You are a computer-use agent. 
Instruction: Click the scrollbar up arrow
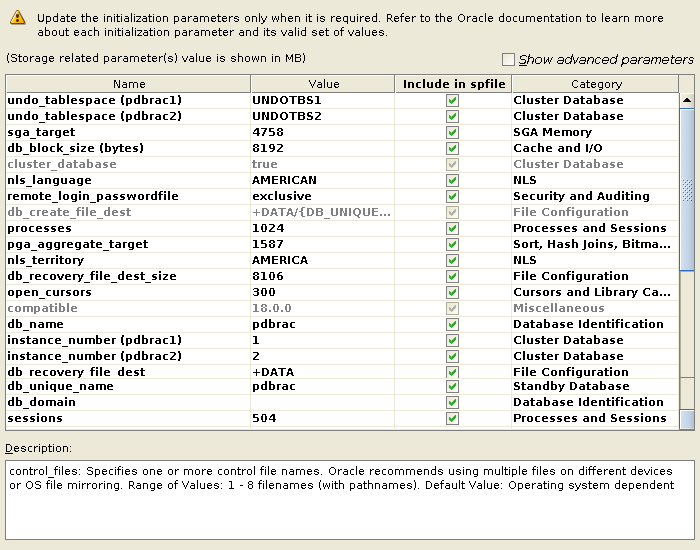tap(687, 100)
